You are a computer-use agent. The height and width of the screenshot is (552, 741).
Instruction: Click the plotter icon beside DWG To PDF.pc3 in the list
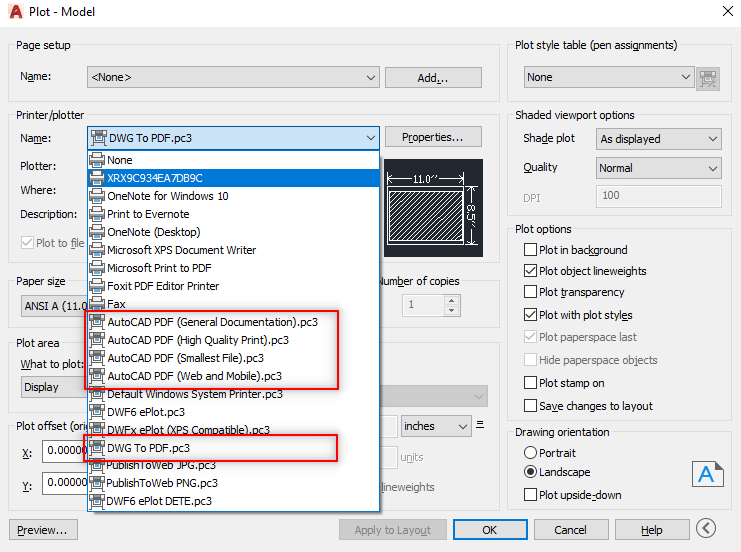click(97, 448)
